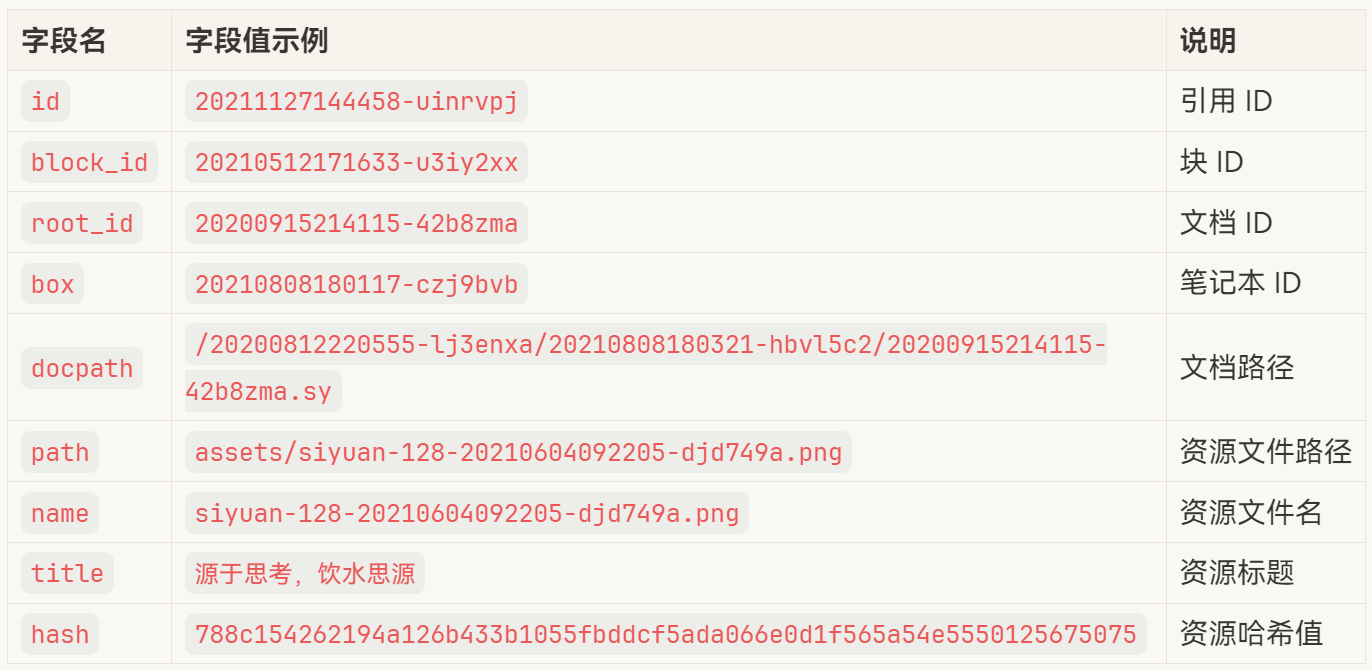Click the 'box' field name code
Image resolution: width=1372 pixels, height=670 pixels.
click(x=53, y=284)
